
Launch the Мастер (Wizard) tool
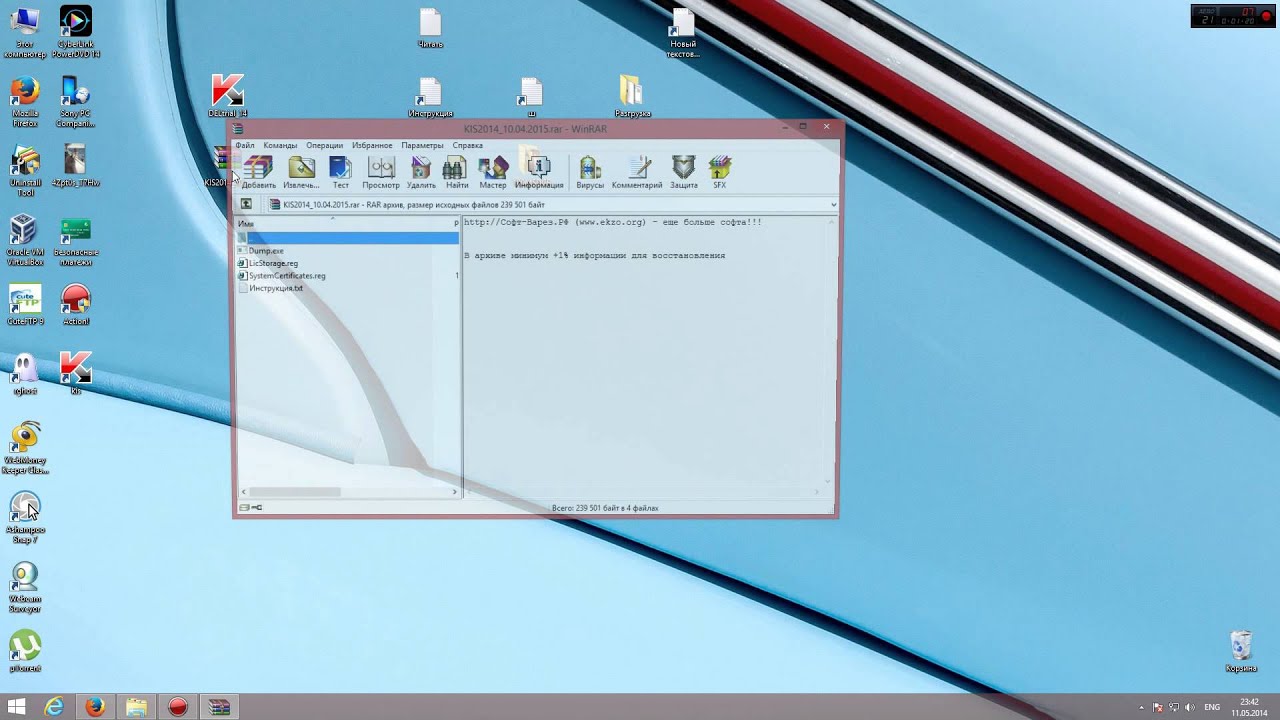coord(493,171)
